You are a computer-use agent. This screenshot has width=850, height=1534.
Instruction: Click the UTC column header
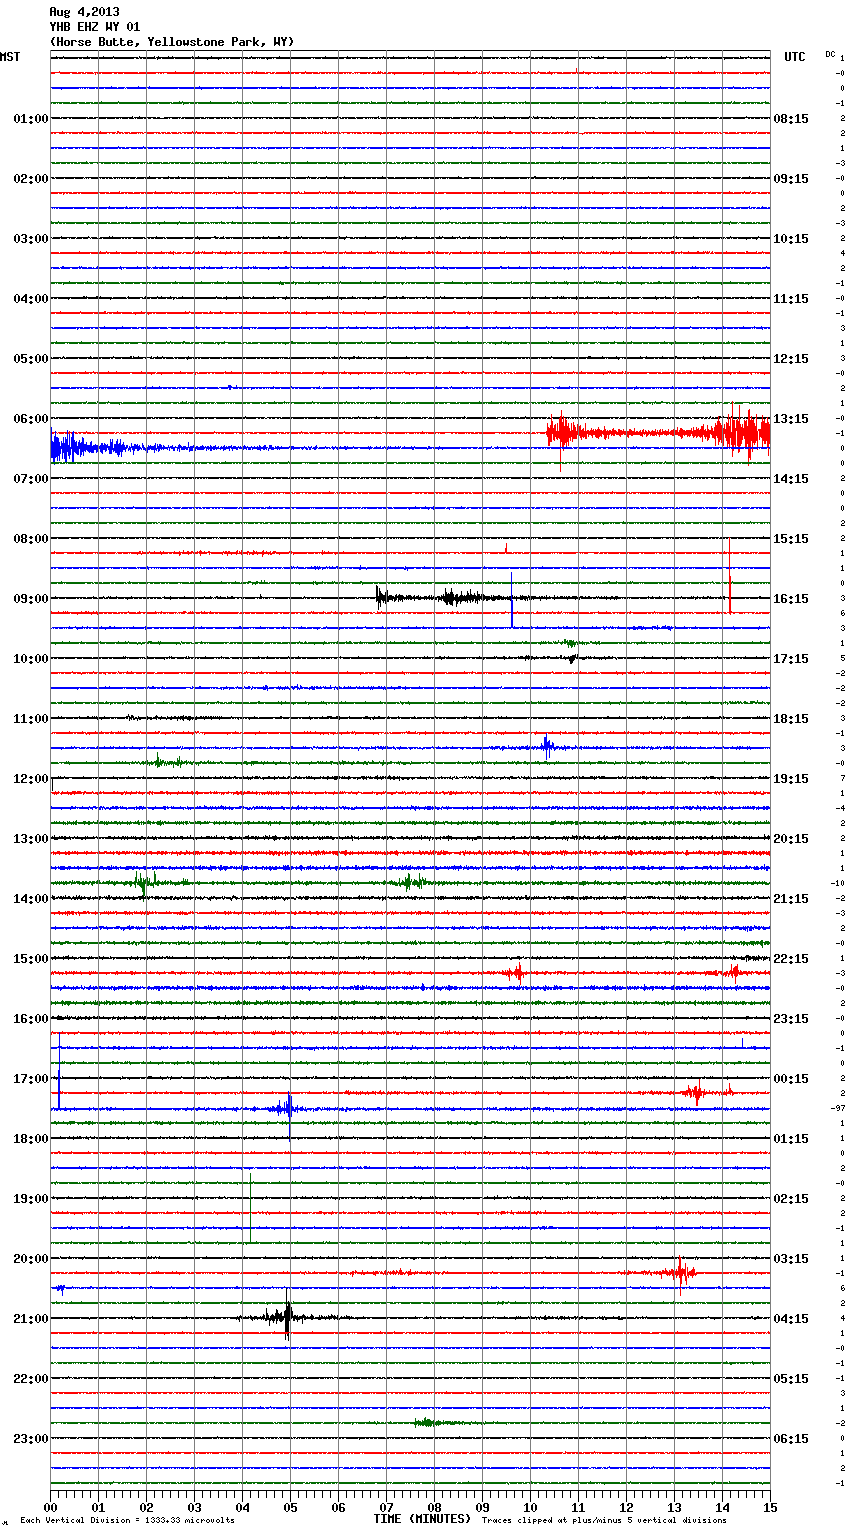pyautogui.click(x=795, y=57)
